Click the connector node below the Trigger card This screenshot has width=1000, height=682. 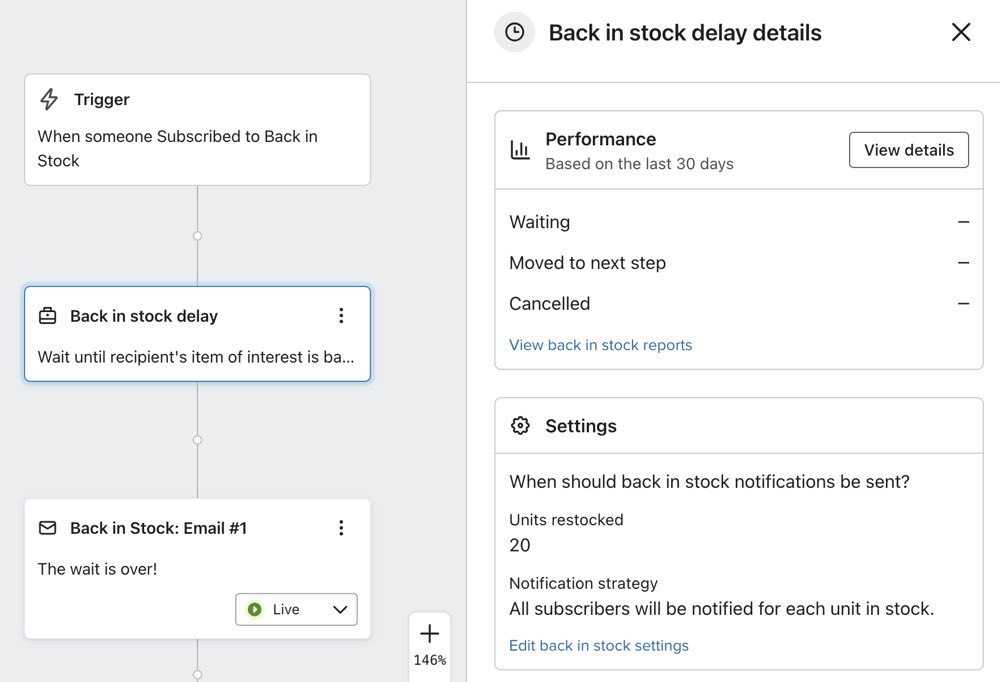click(x=197, y=236)
